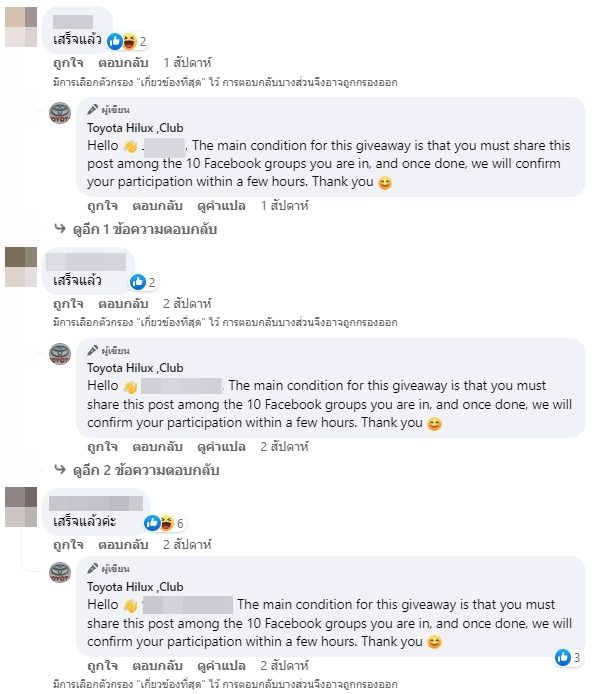This screenshot has width=613, height=694.
Task: Open first Toyota Hilux Club avatar
Action: (x=60, y=113)
